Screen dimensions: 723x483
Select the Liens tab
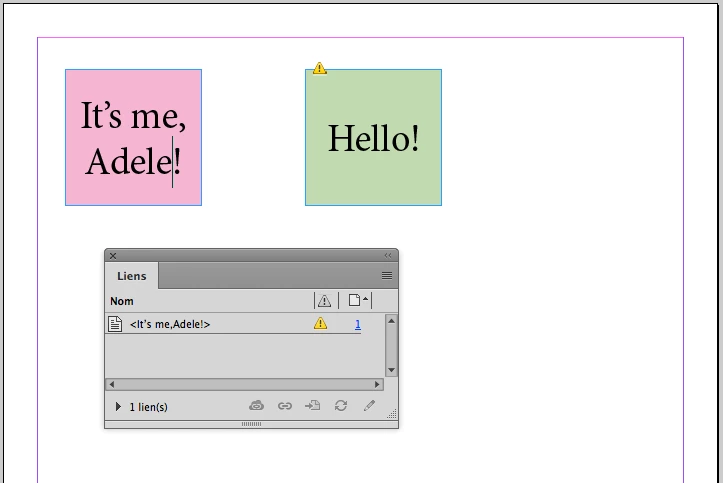coord(131,276)
